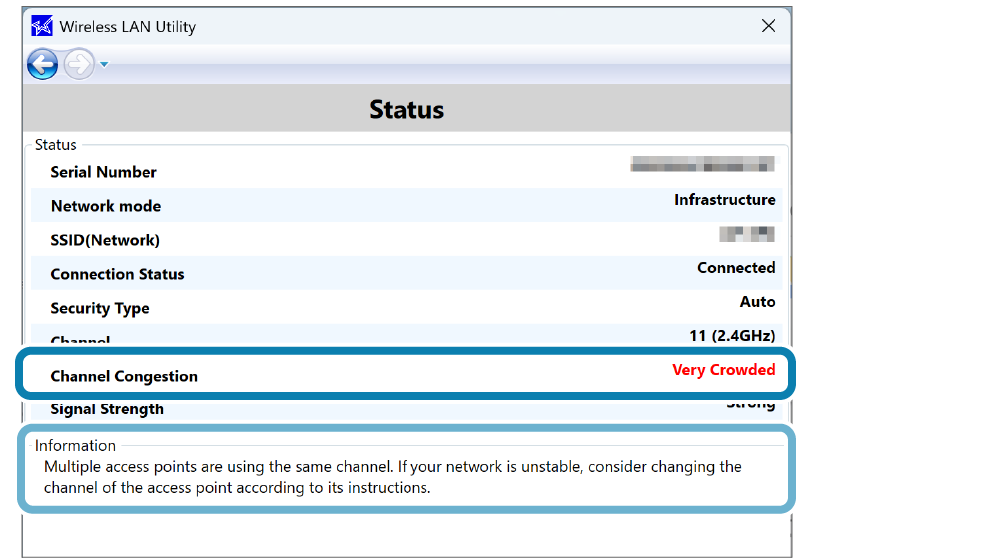The image size is (1001, 558).
Task: Click the blurred SSID value
Action: click(746, 234)
